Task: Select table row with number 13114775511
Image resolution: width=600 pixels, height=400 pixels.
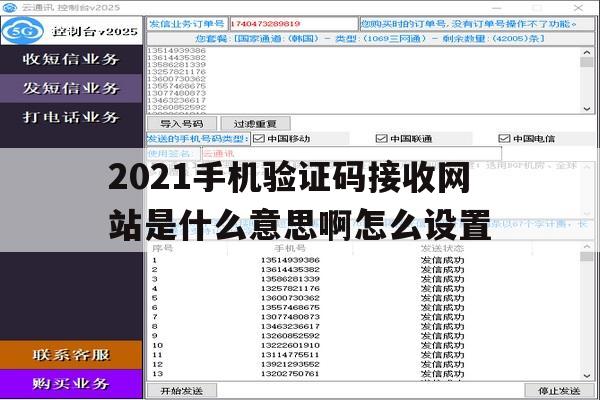Action: point(364,355)
